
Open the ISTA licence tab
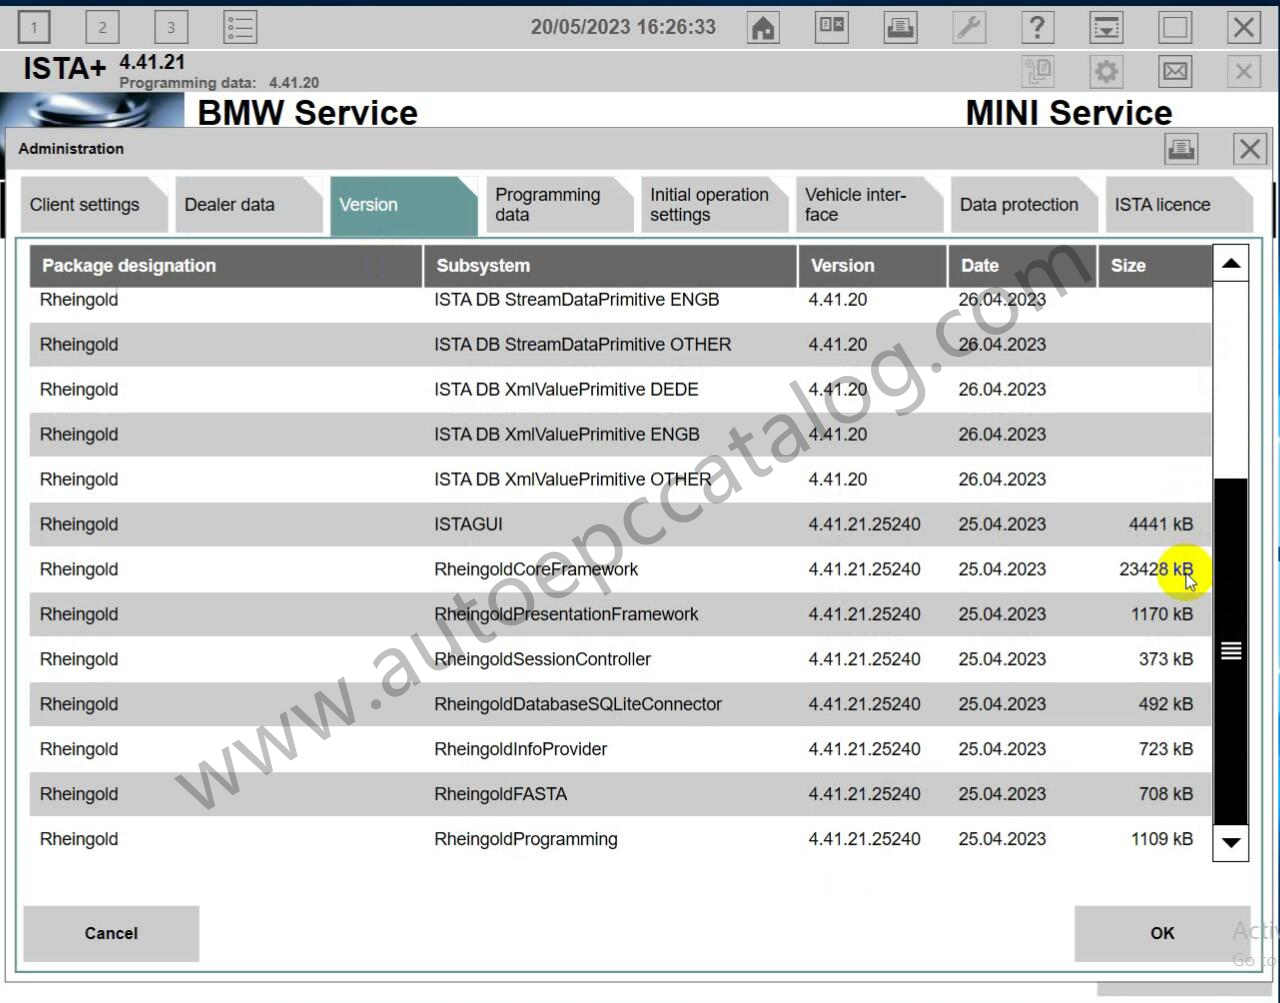coord(1178,205)
